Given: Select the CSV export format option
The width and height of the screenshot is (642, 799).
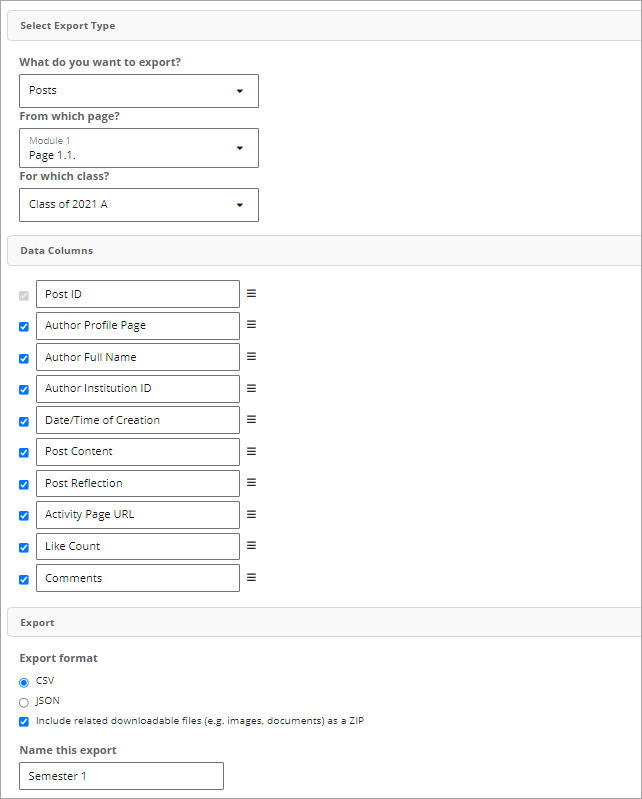Looking at the screenshot, I should (x=24, y=682).
